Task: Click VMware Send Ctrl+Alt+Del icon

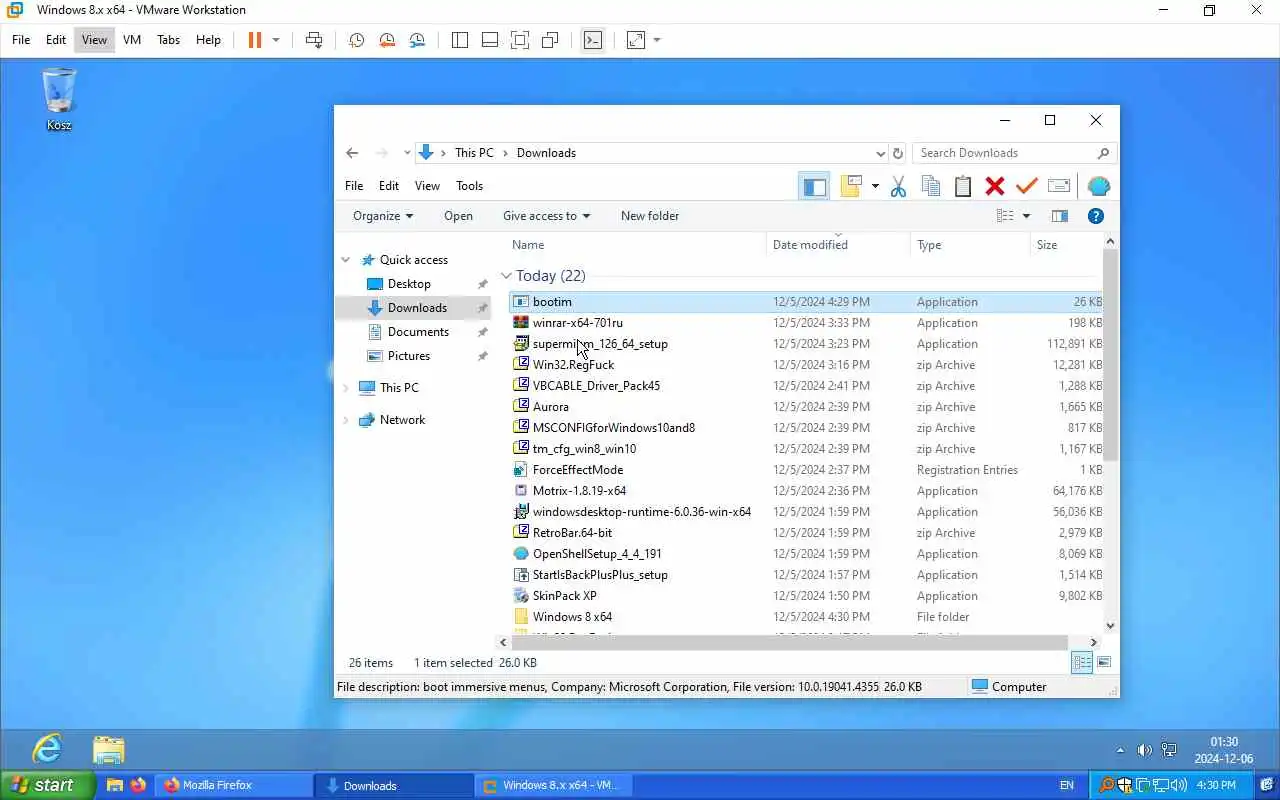Action: tap(314, 40)
